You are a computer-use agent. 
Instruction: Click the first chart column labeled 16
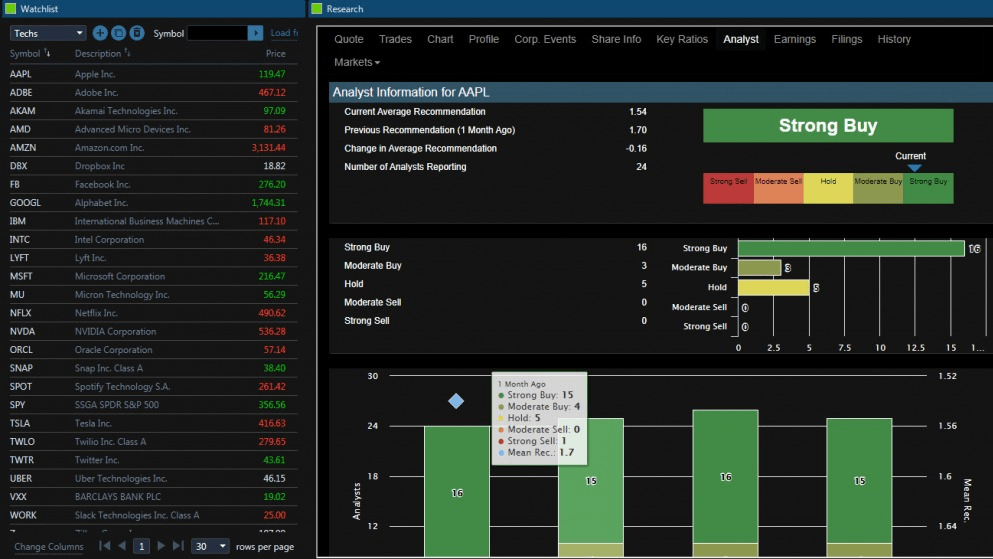pyautogui.click(x=457, y=492)
